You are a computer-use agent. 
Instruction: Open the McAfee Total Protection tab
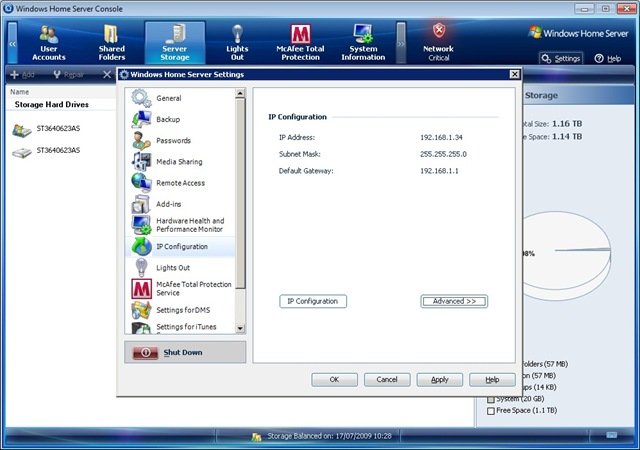click(300, 43)
